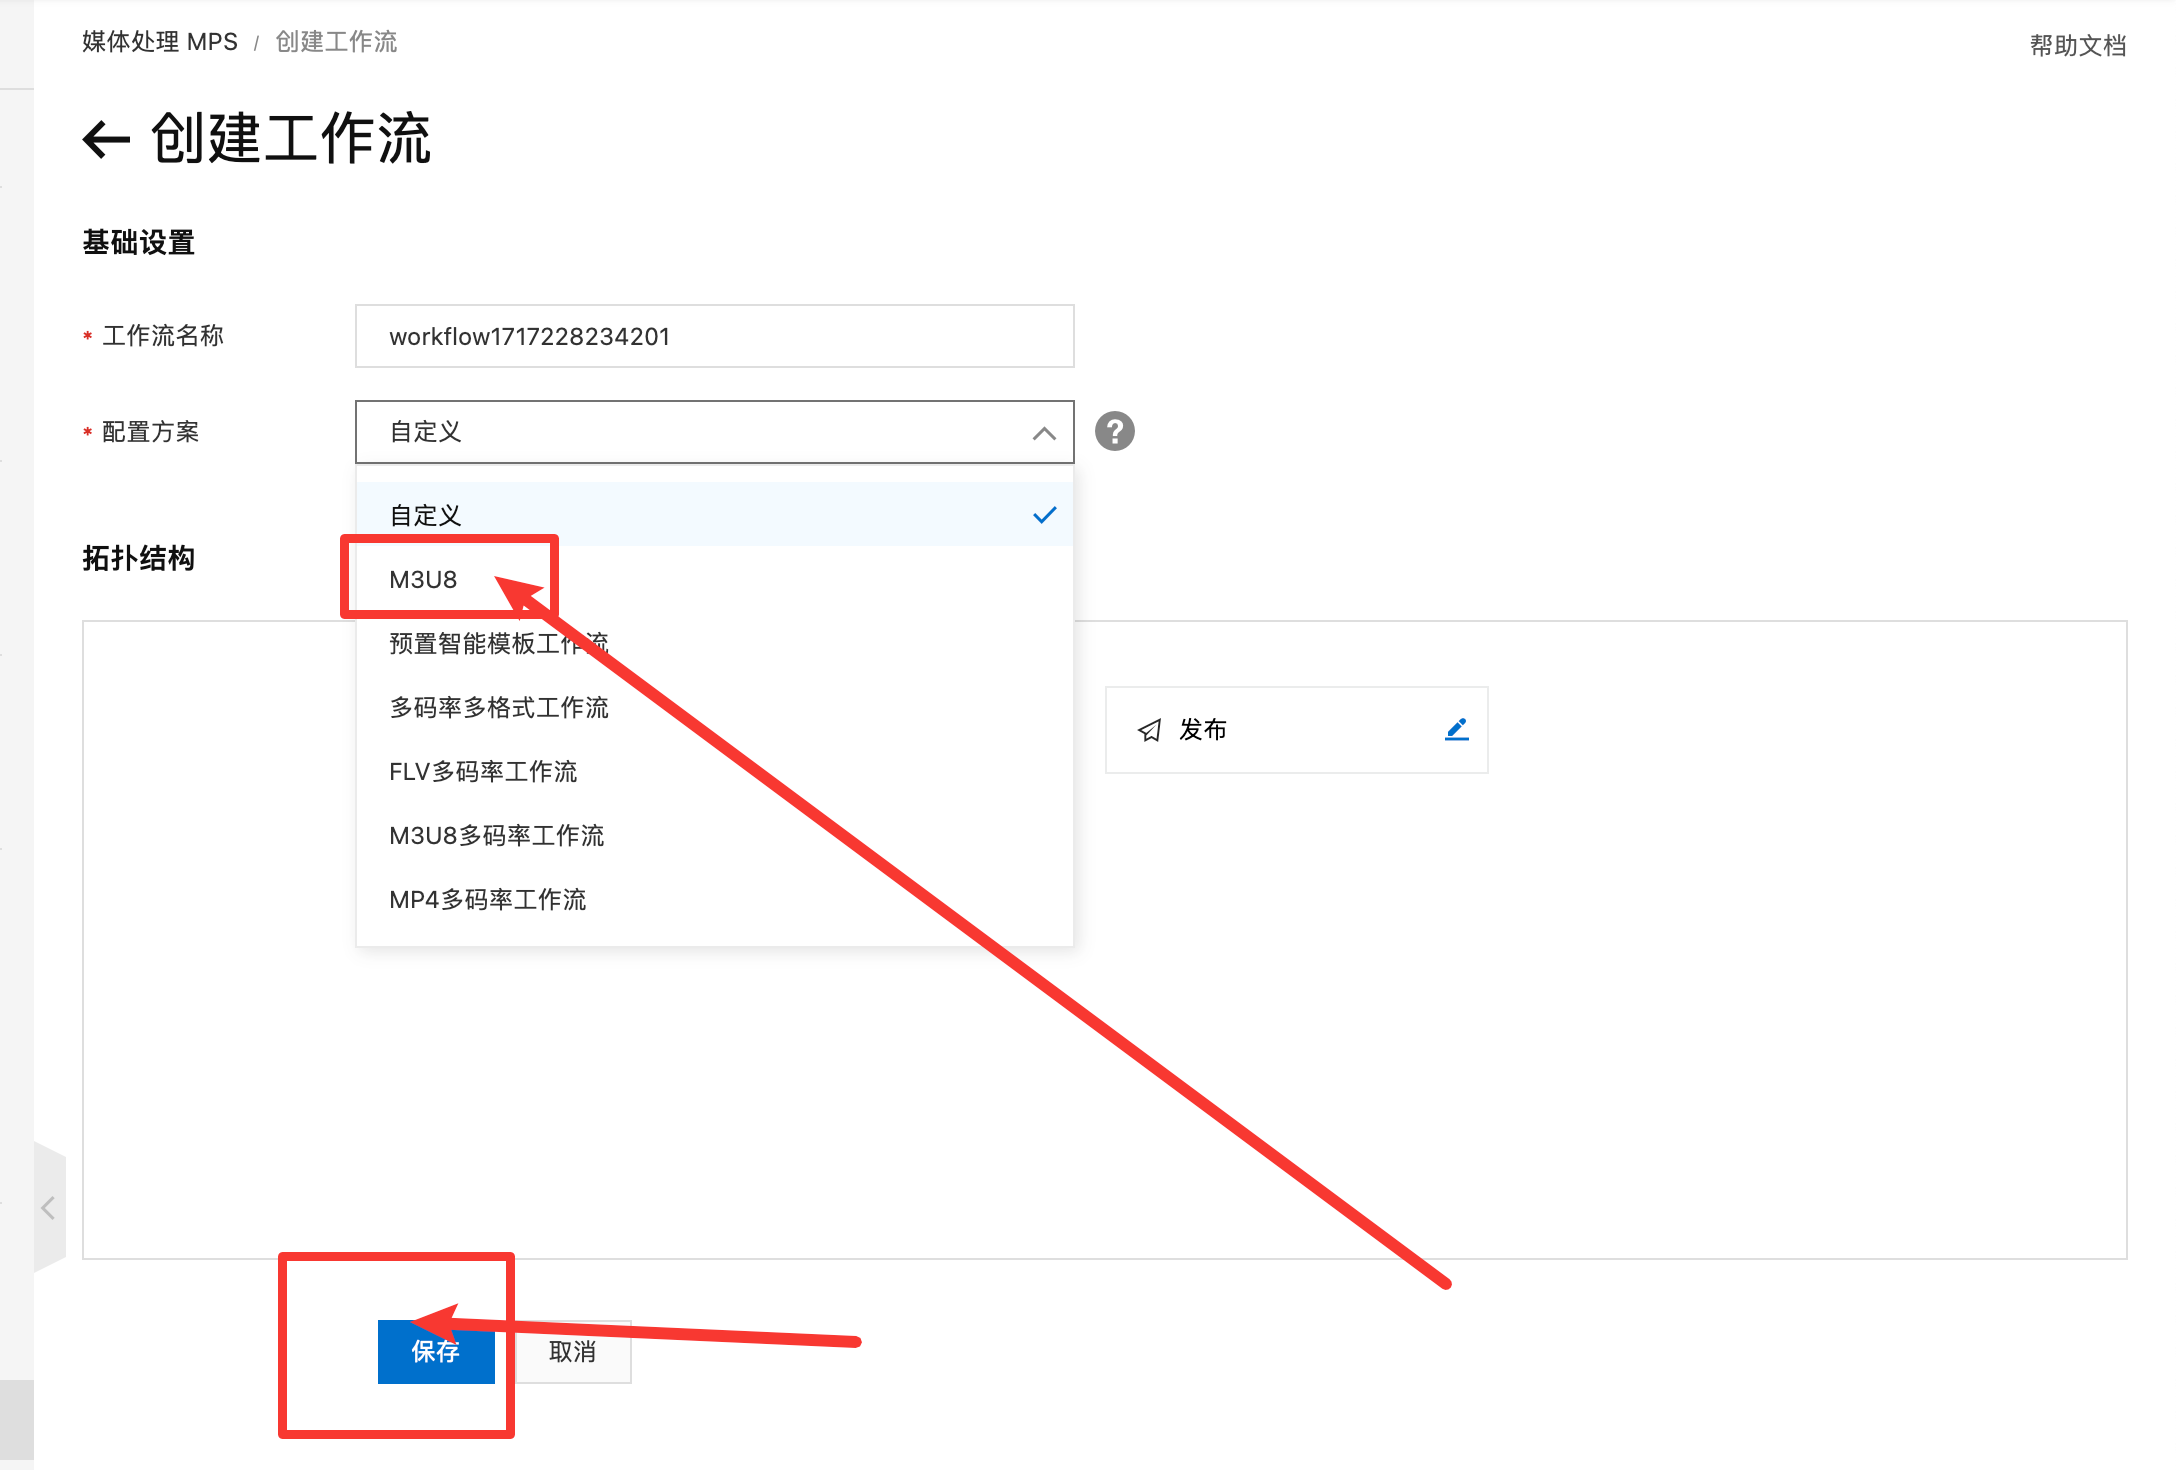Collapse the left sidebar with the arrow handle
2176x1470 pixels.
(48, 1207)
